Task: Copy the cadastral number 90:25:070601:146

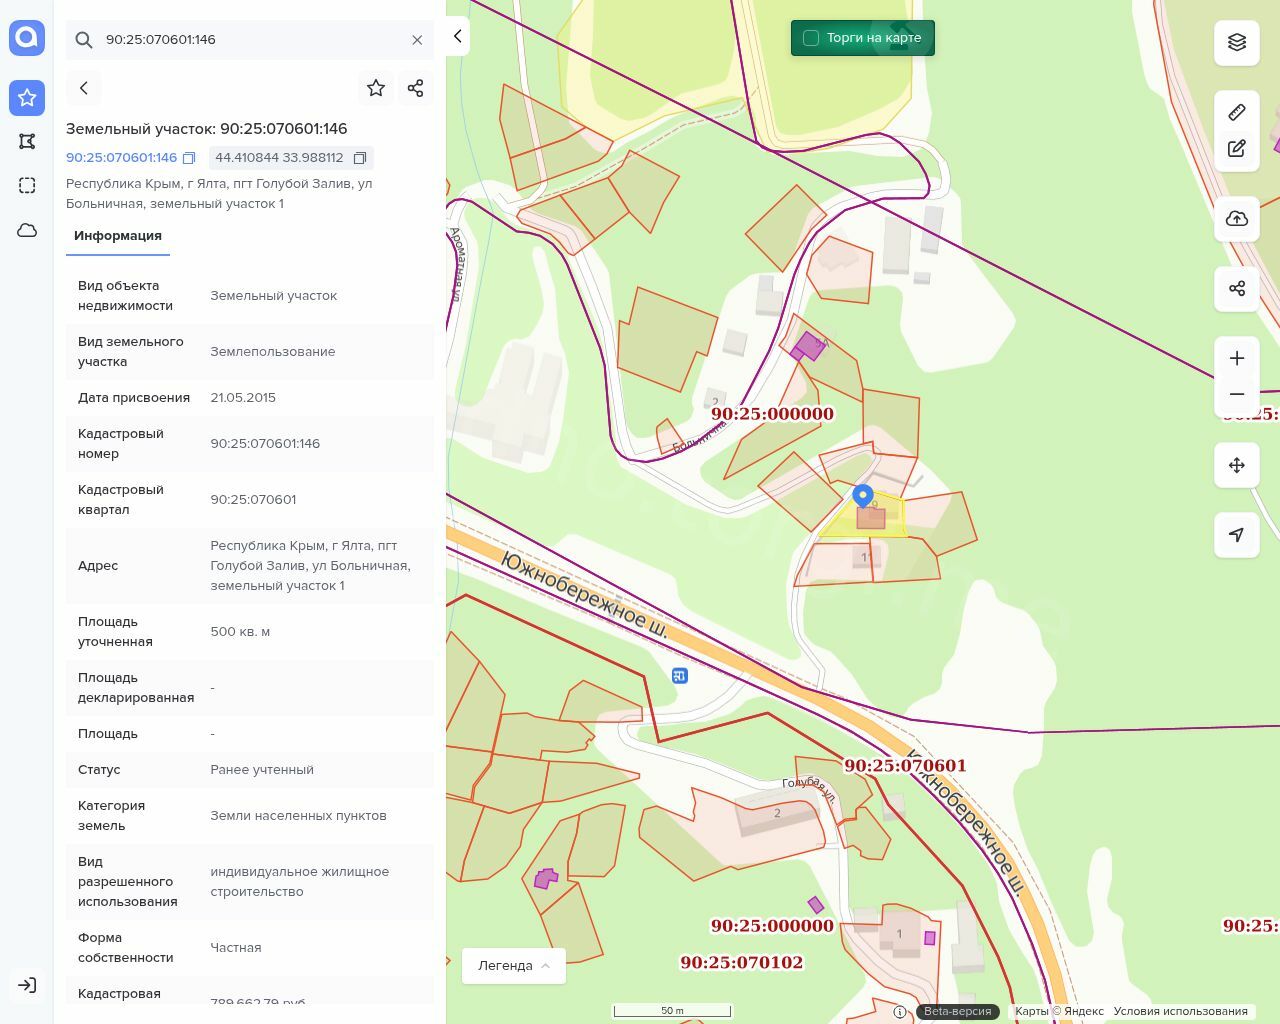Action: pyautogui.click(x=189, y=158)
